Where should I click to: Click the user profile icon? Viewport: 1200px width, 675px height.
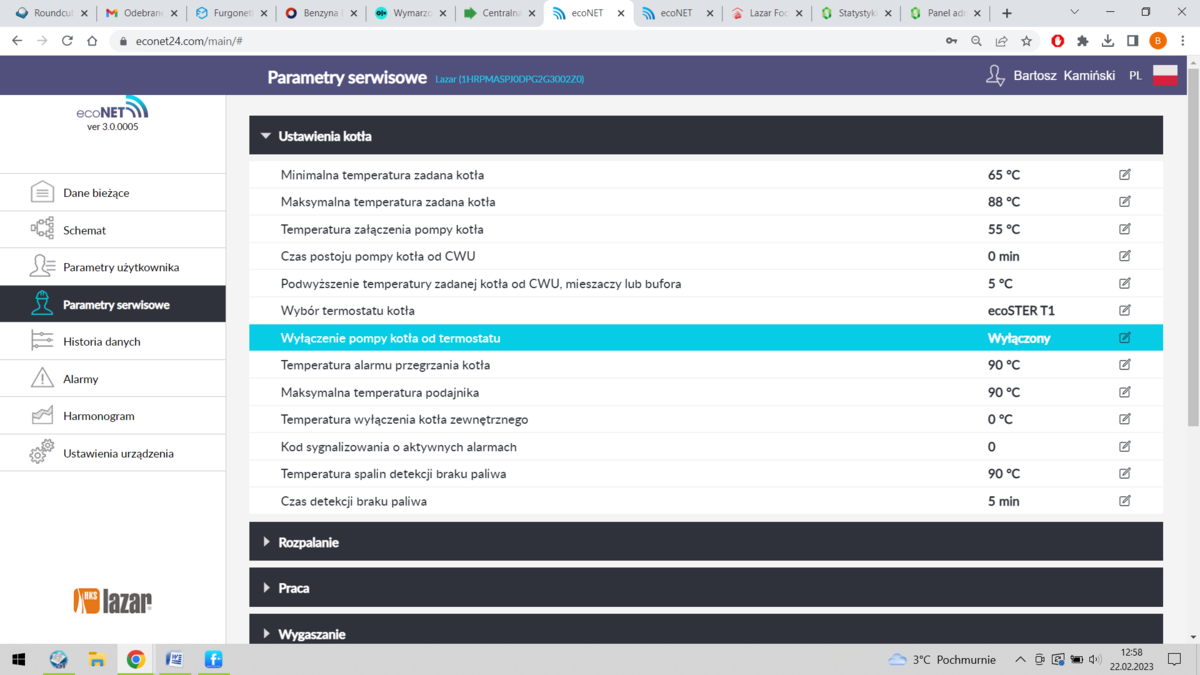pos(995,76)
